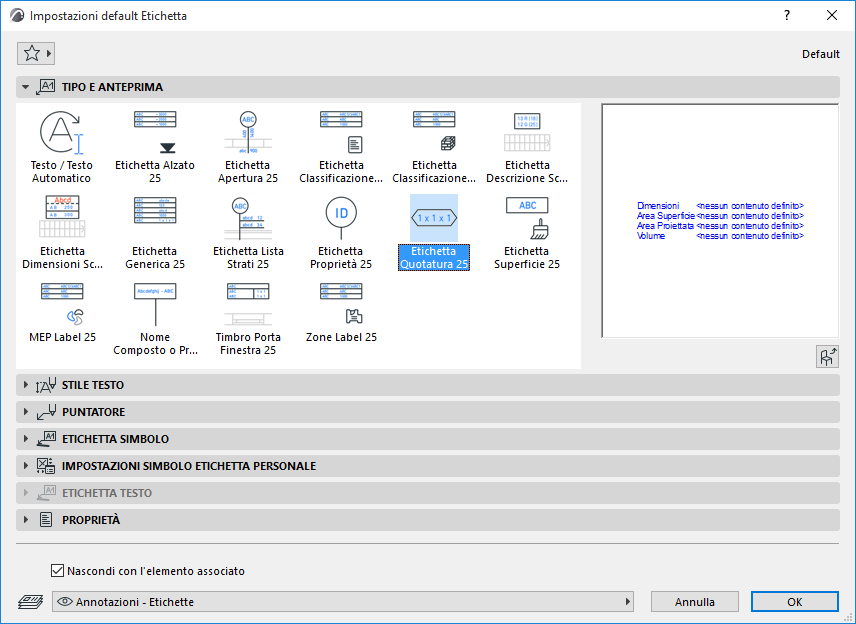Viewport: 856px width, 624px height.
Task: Click the label preview area
Action: click(x=719, y=221)
